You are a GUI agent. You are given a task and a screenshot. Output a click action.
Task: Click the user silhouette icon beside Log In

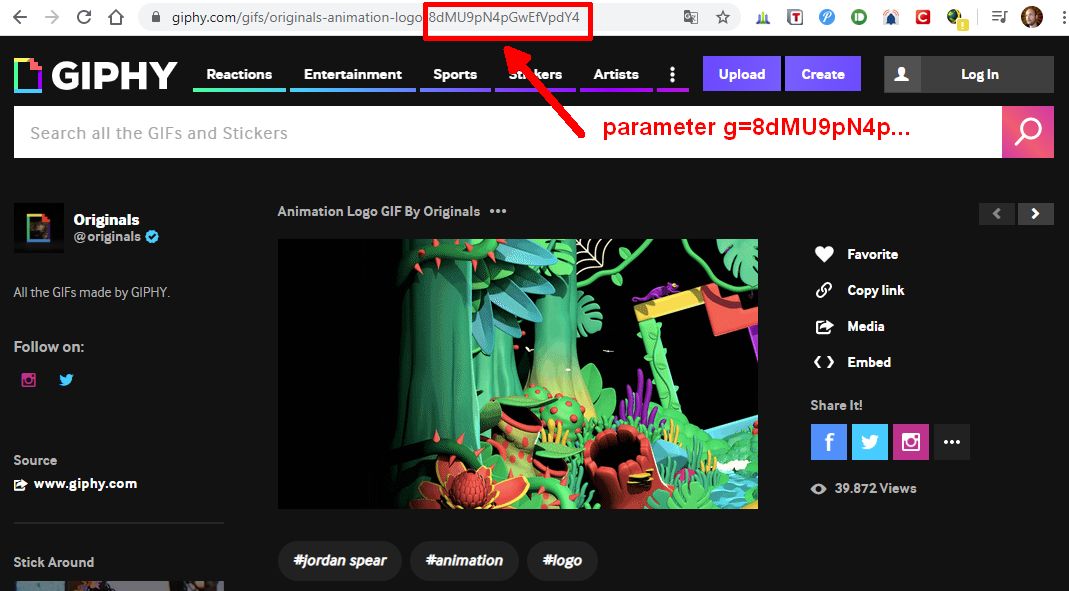(902, 74)
